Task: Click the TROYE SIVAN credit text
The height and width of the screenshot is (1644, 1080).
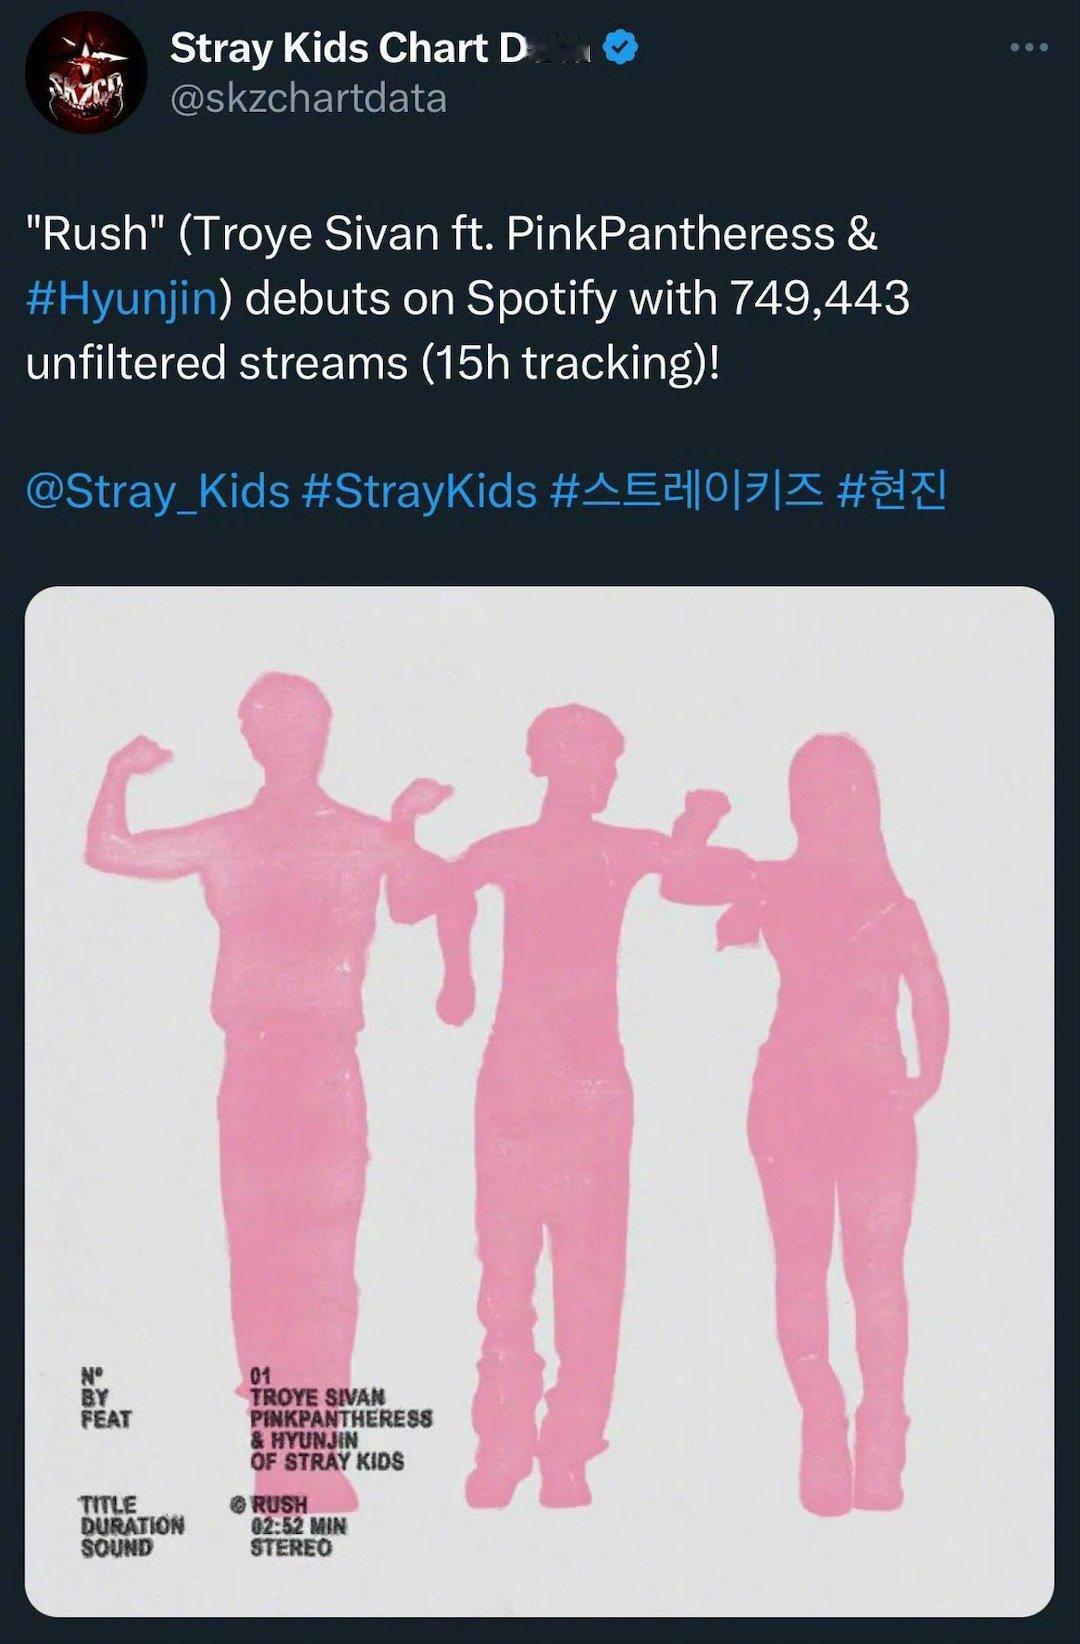Action: coord(317,1396)
